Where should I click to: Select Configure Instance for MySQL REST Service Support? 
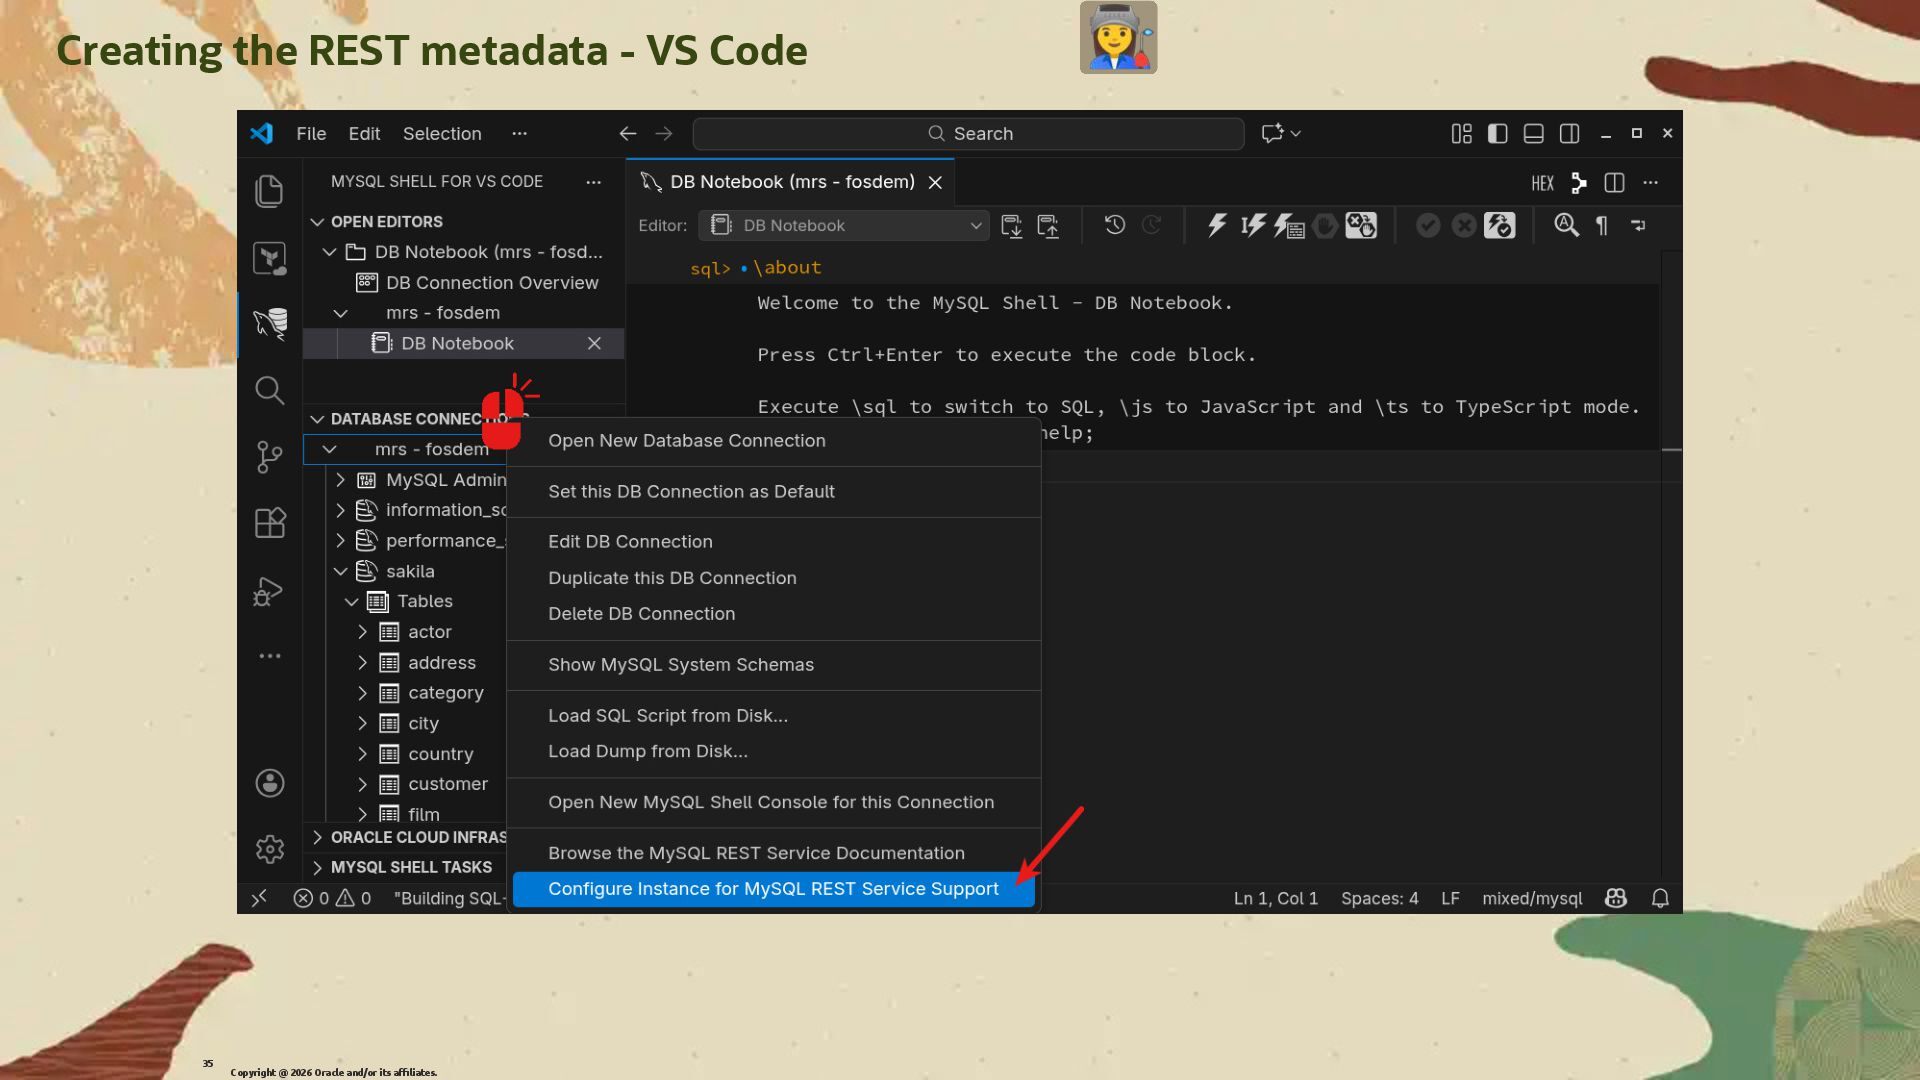pyautogui.click(x=772, y=889)
